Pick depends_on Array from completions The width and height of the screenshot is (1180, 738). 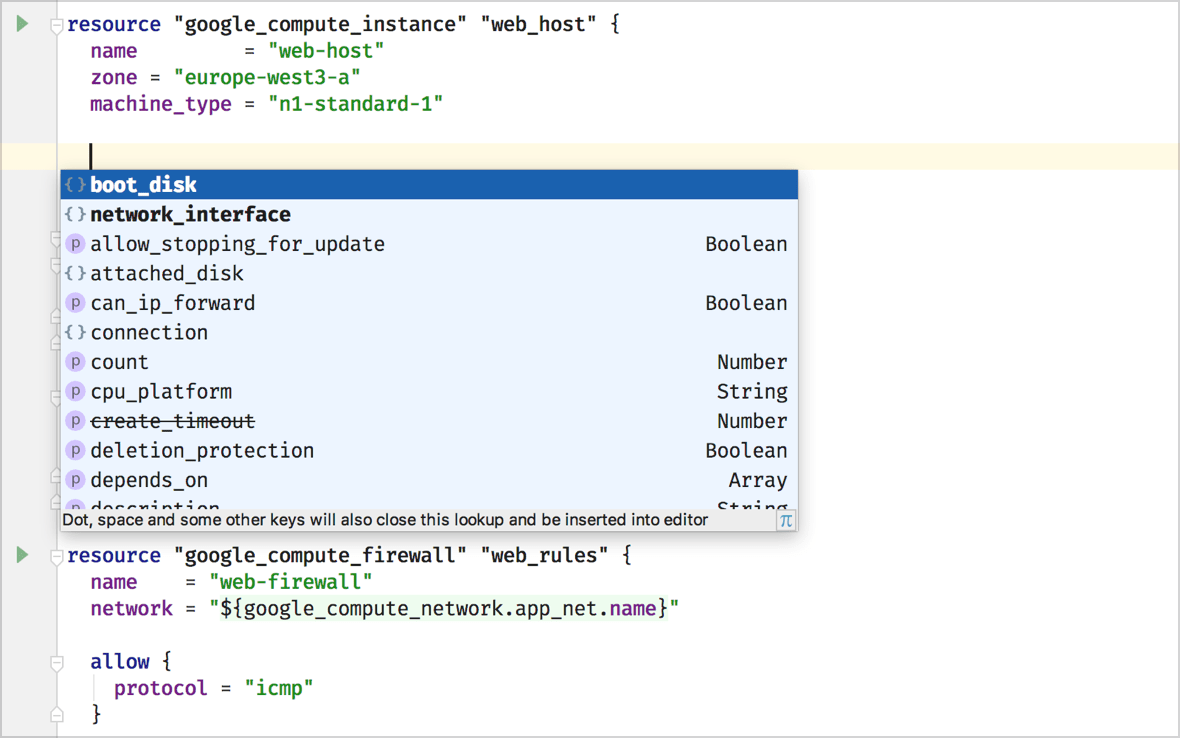[149, 480]
